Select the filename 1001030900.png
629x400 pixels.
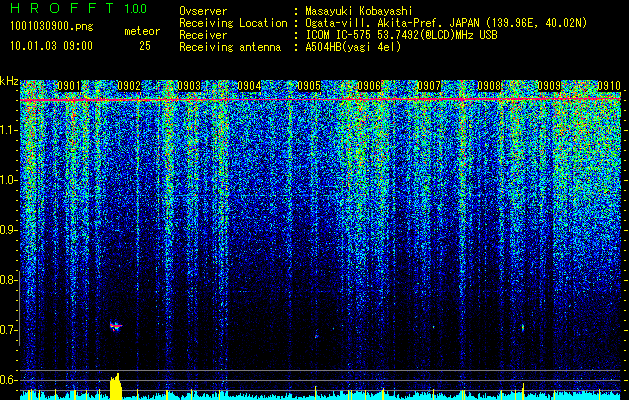52,27
